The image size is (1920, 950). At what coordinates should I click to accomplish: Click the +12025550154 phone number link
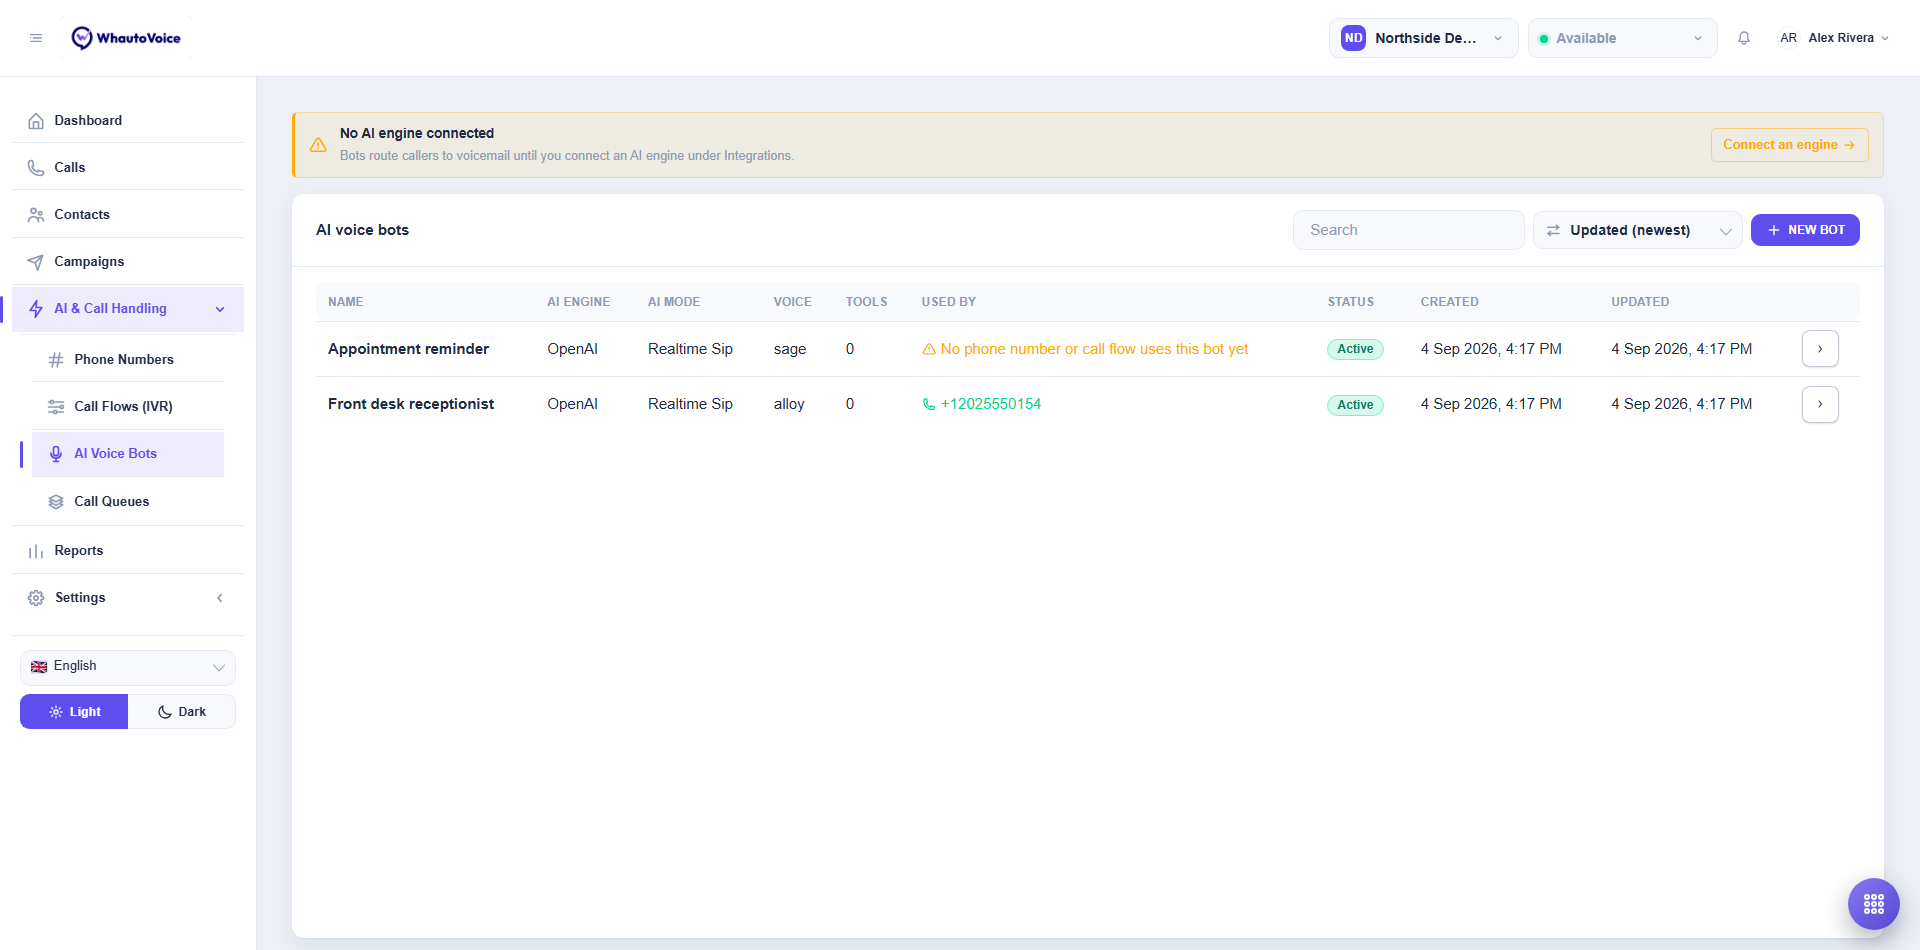coord(990,404)
